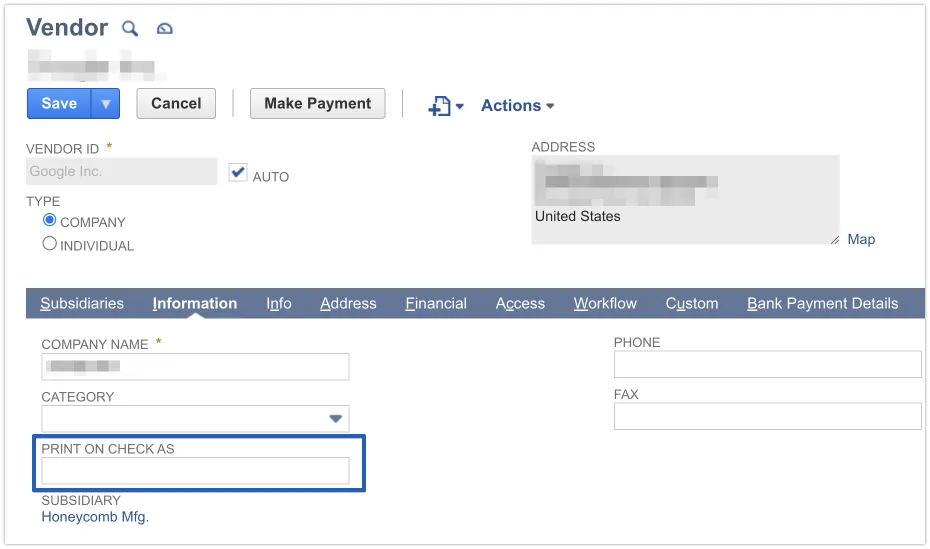
Task: Switch to the Workflow tab
Action: 605,304
